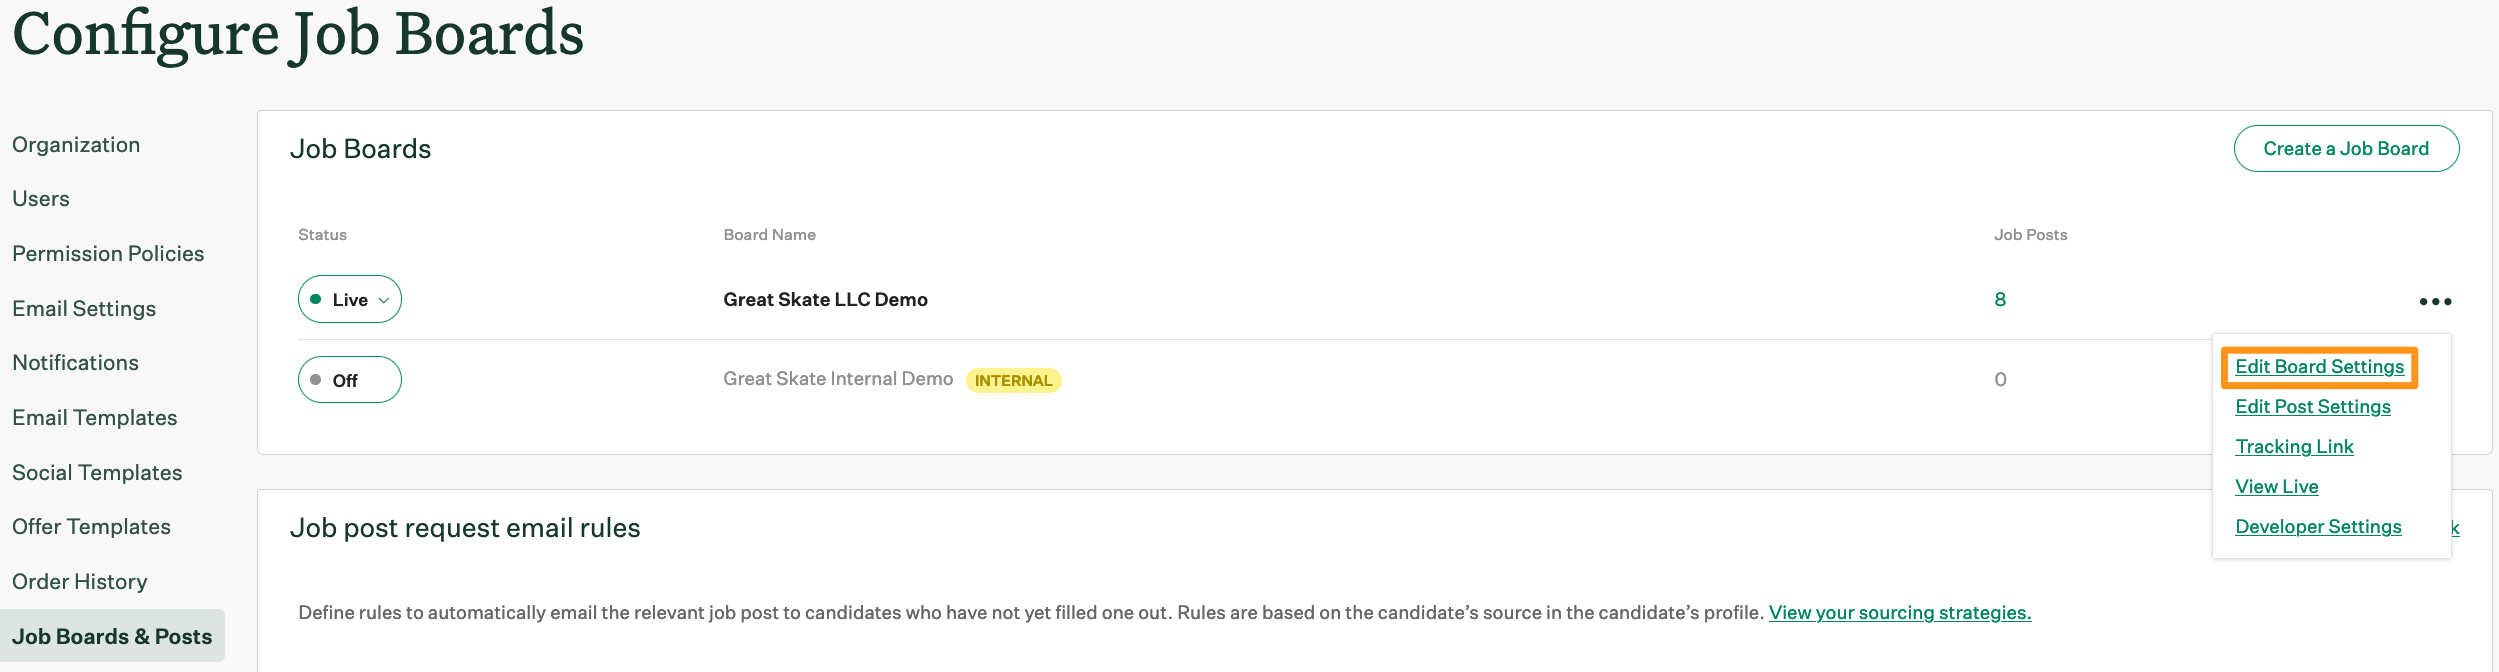Screen dimensions: 2499x672
Task: Open the Off status selector
Action: 348,379
